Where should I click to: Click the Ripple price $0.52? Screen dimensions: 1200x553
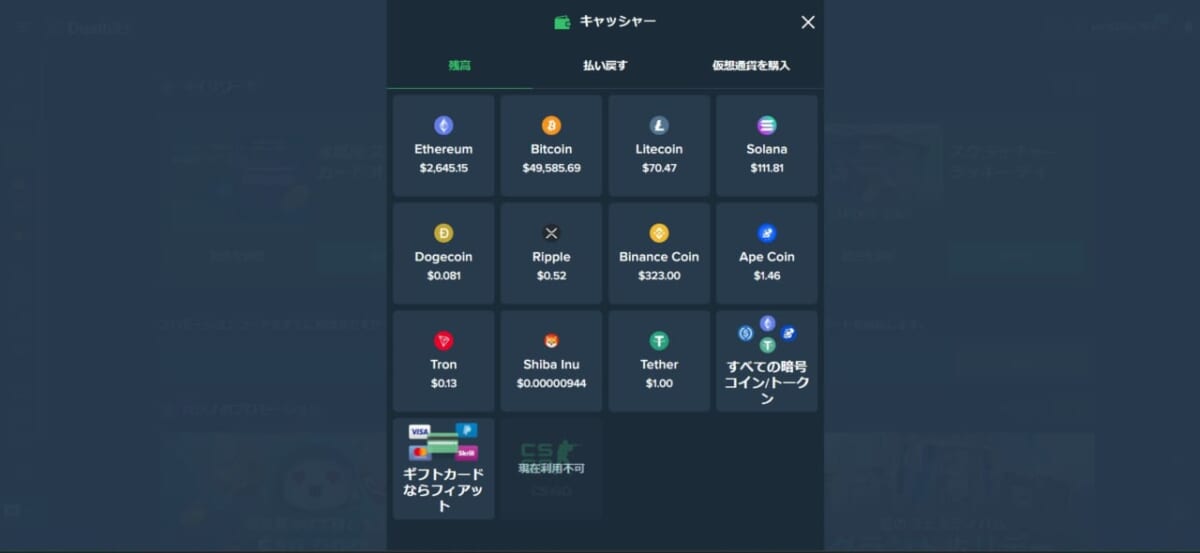point(551,276)
